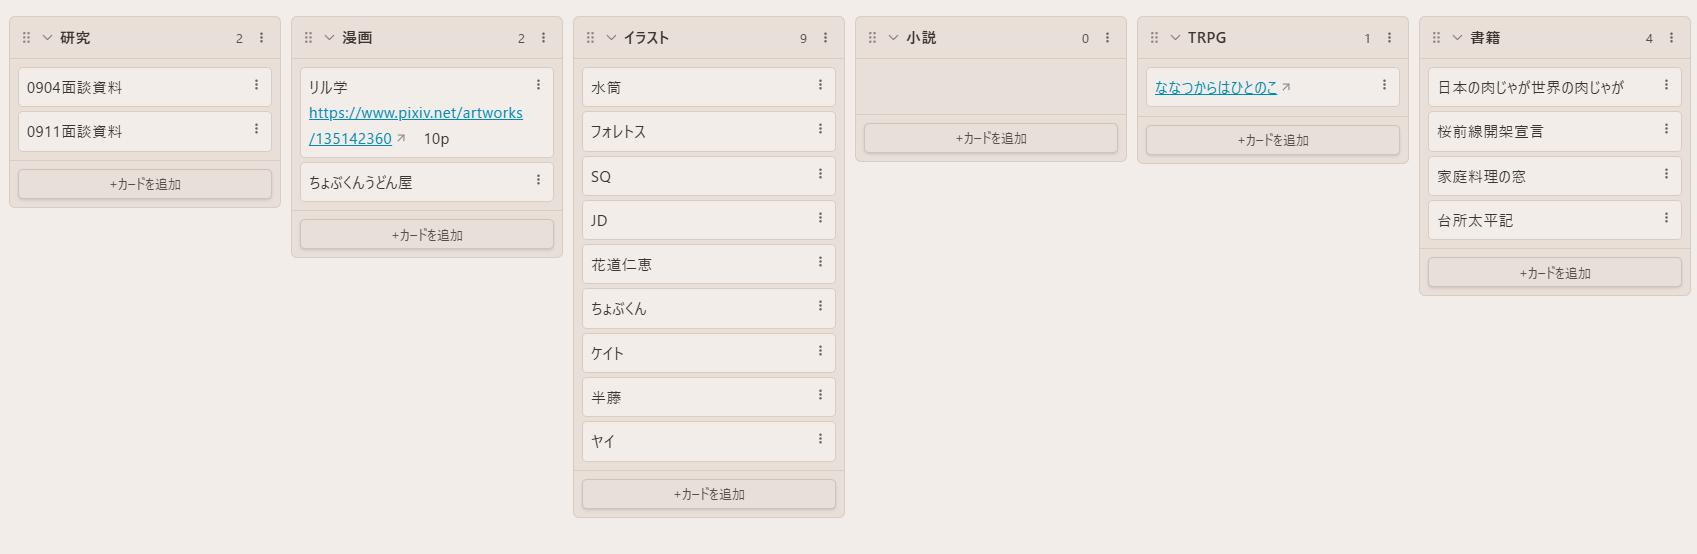Collapse the 小説 column
The width and height of the screenshot is (1697, 554).
click(893, 38)
